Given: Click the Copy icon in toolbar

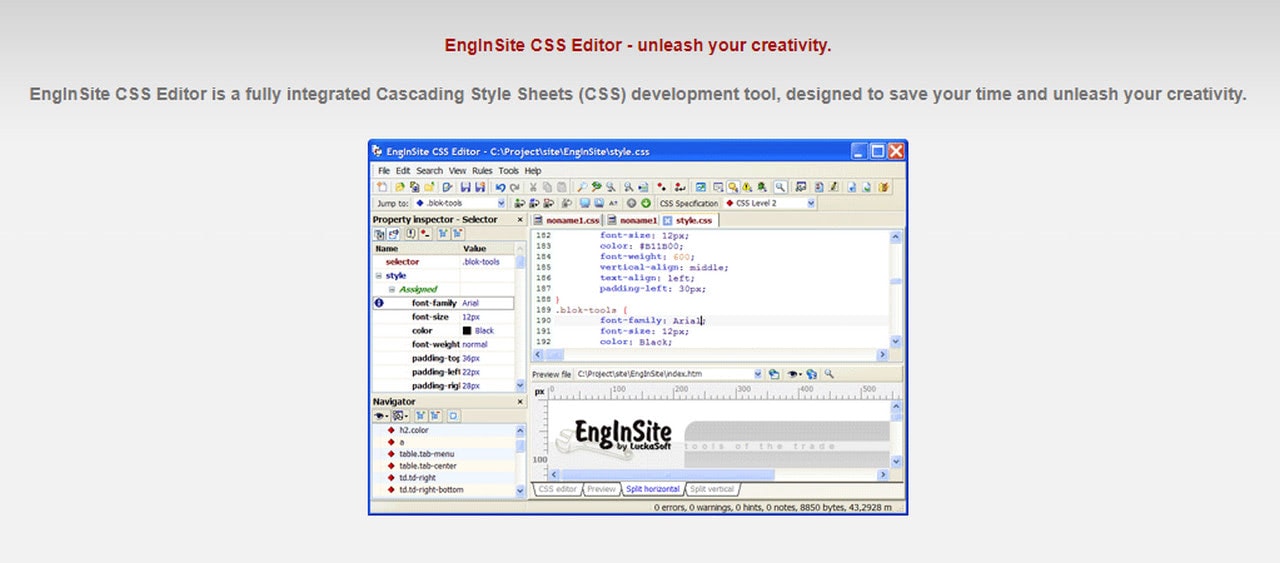Looking at the screenshot, I should tap(547, 187).
